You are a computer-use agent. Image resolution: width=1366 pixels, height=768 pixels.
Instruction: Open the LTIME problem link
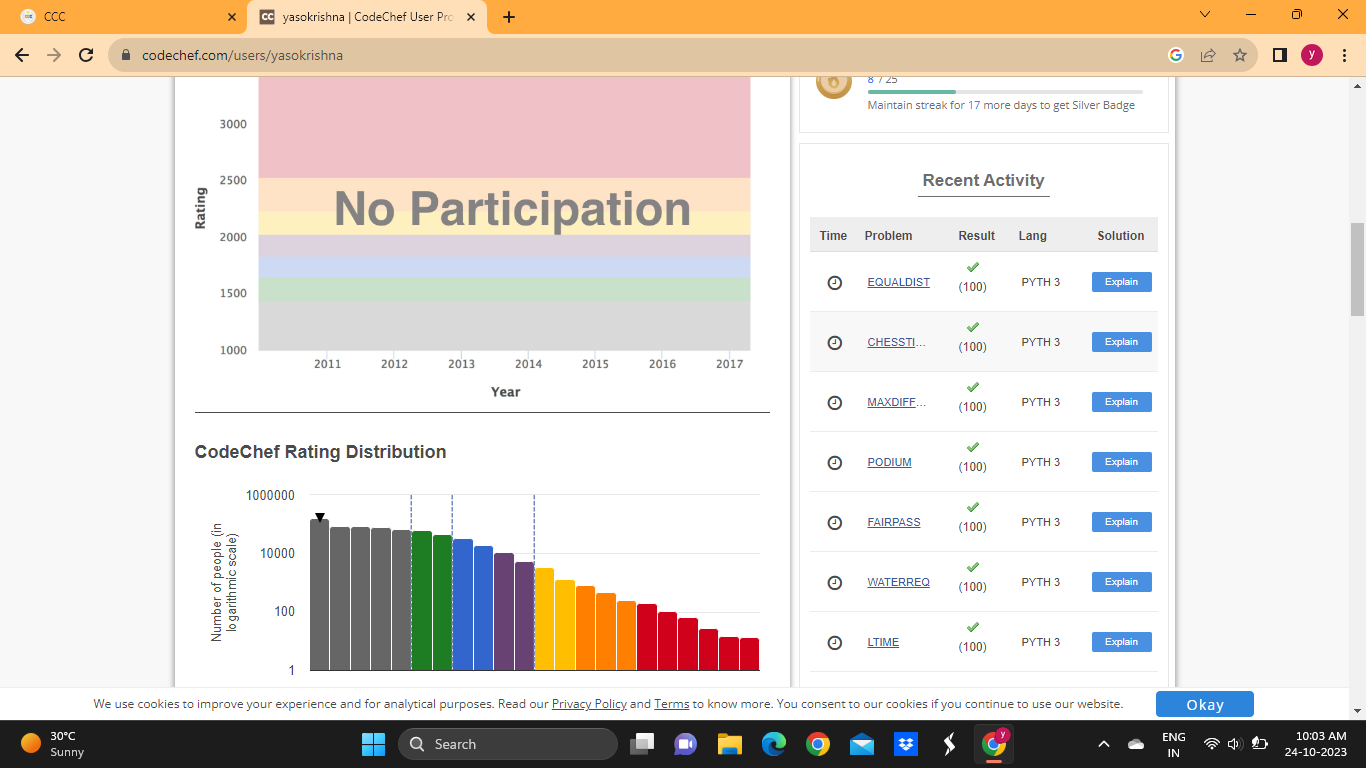click(883, 642)
